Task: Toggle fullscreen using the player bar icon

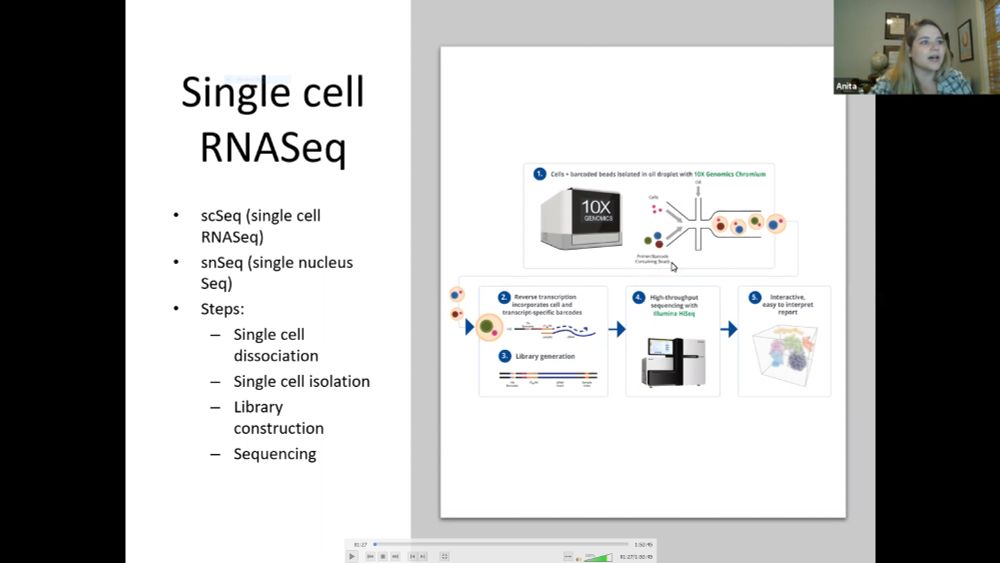Action: click(445, 556)
